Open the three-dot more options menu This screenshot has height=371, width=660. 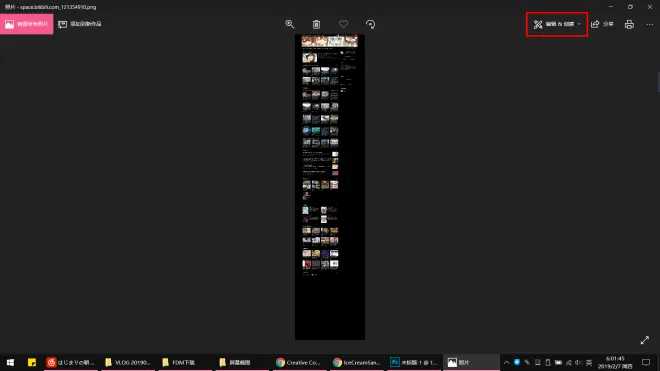tap(649, 24)
